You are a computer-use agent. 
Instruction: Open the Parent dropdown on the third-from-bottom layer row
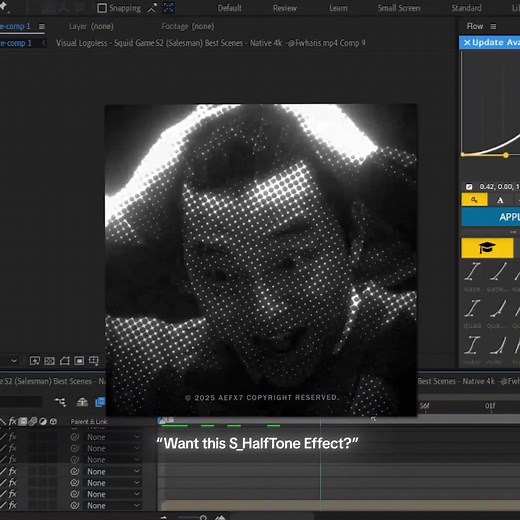pos(113,483)
